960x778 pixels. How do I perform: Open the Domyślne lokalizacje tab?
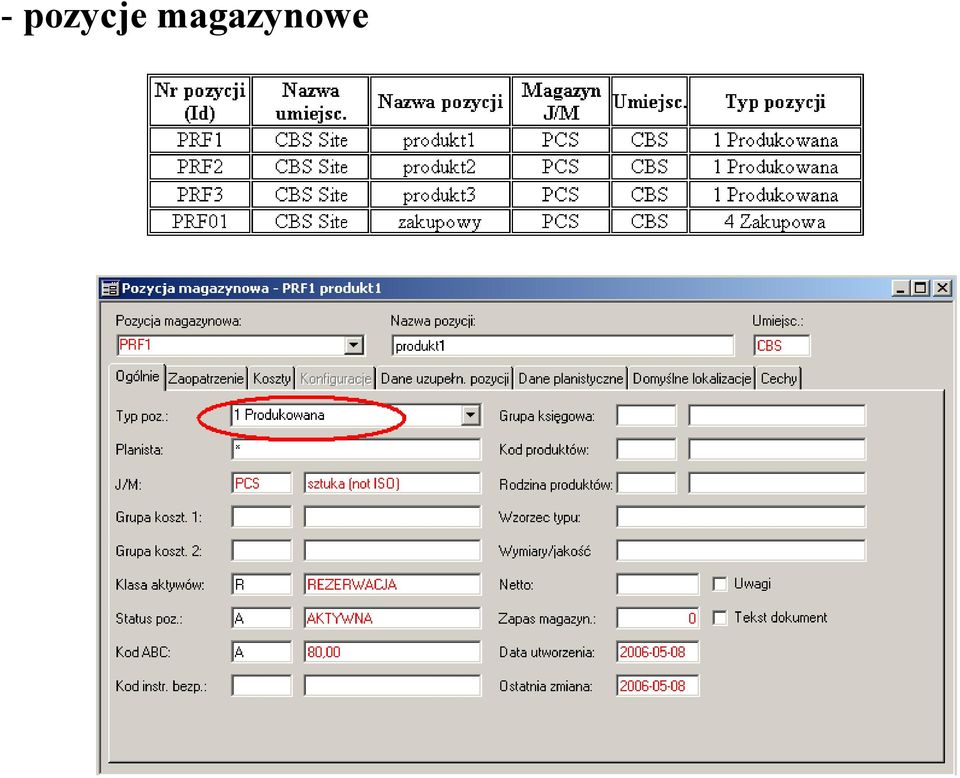692,379
